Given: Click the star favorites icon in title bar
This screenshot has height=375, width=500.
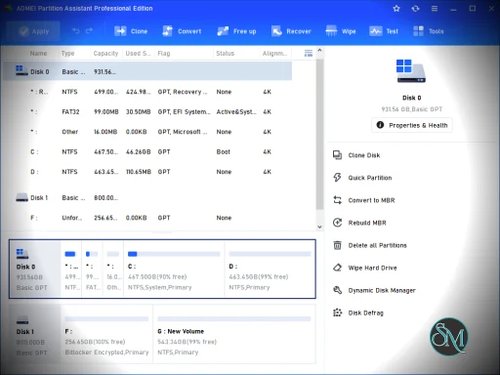Looking at the screenshot, I should click(x=396, y=8).
